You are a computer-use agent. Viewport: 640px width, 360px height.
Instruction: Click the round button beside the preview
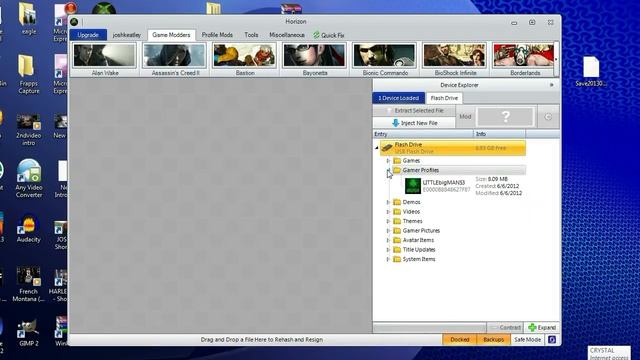tap(548, 117)
